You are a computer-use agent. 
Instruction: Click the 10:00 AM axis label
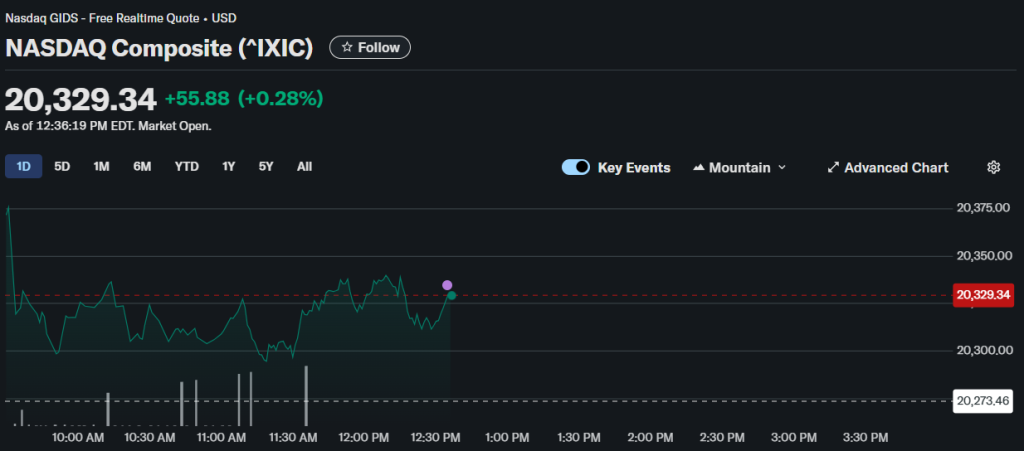click(x=77, y=437)
